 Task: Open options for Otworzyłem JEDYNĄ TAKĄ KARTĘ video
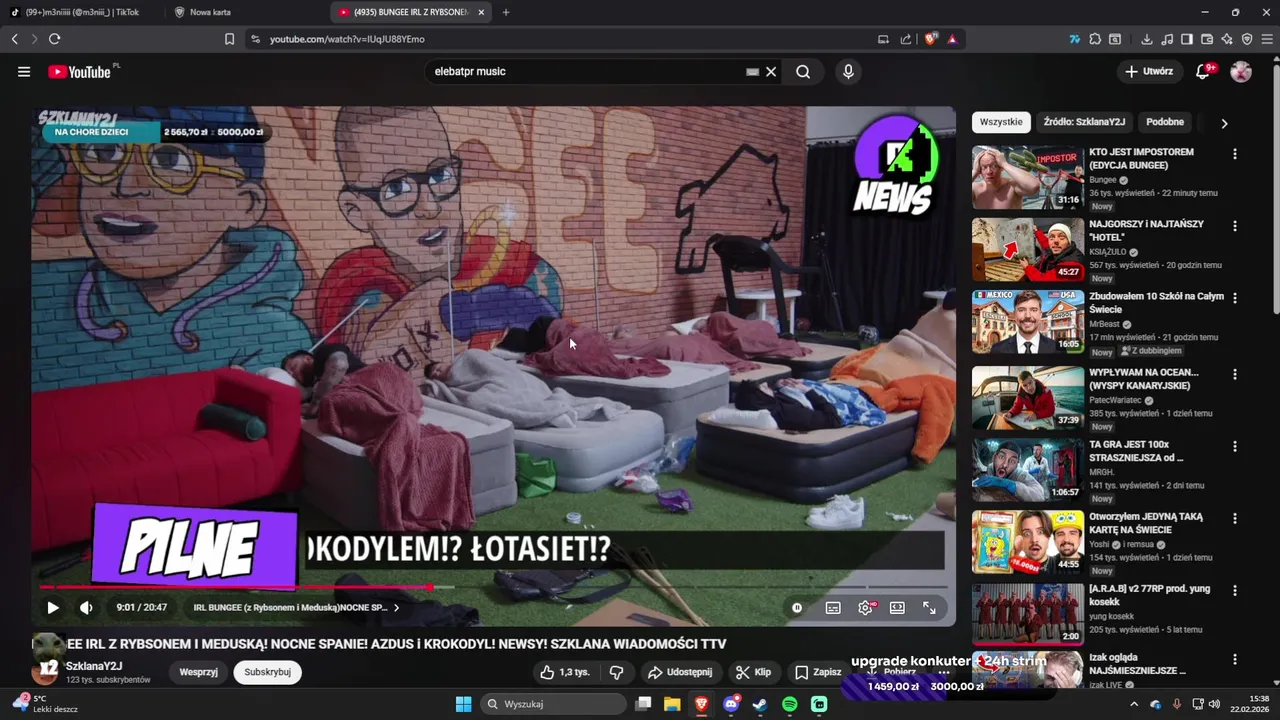[1235, 518]
